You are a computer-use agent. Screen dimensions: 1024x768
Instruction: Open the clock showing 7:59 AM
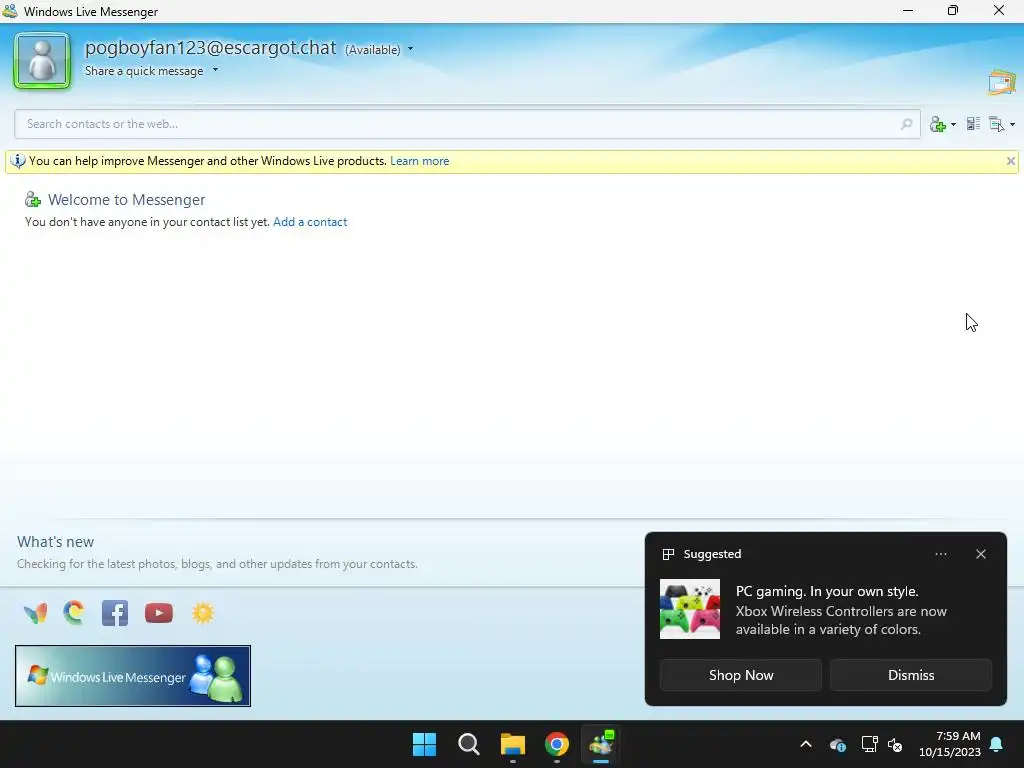[x=950, y=744]
